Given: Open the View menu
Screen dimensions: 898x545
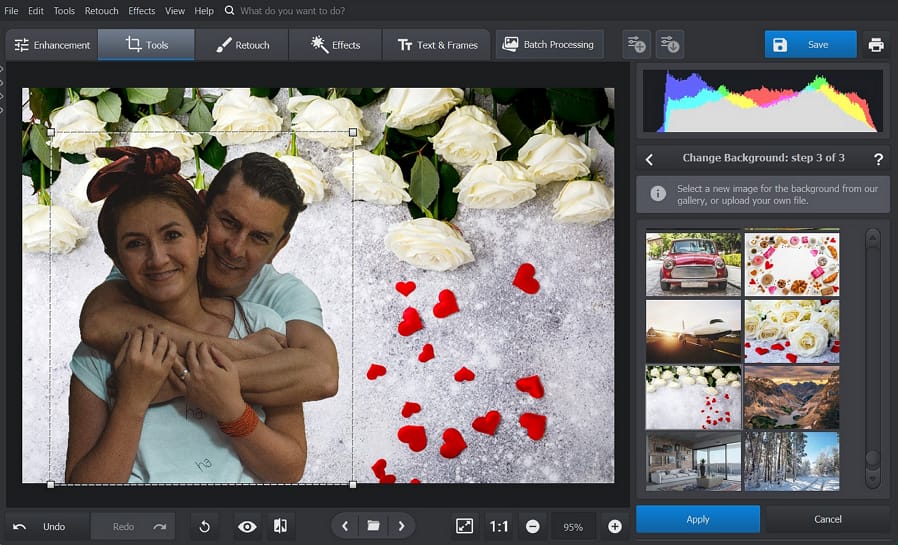Looking at the screenshot, I should pyautogui.click(x=175, y=11).
